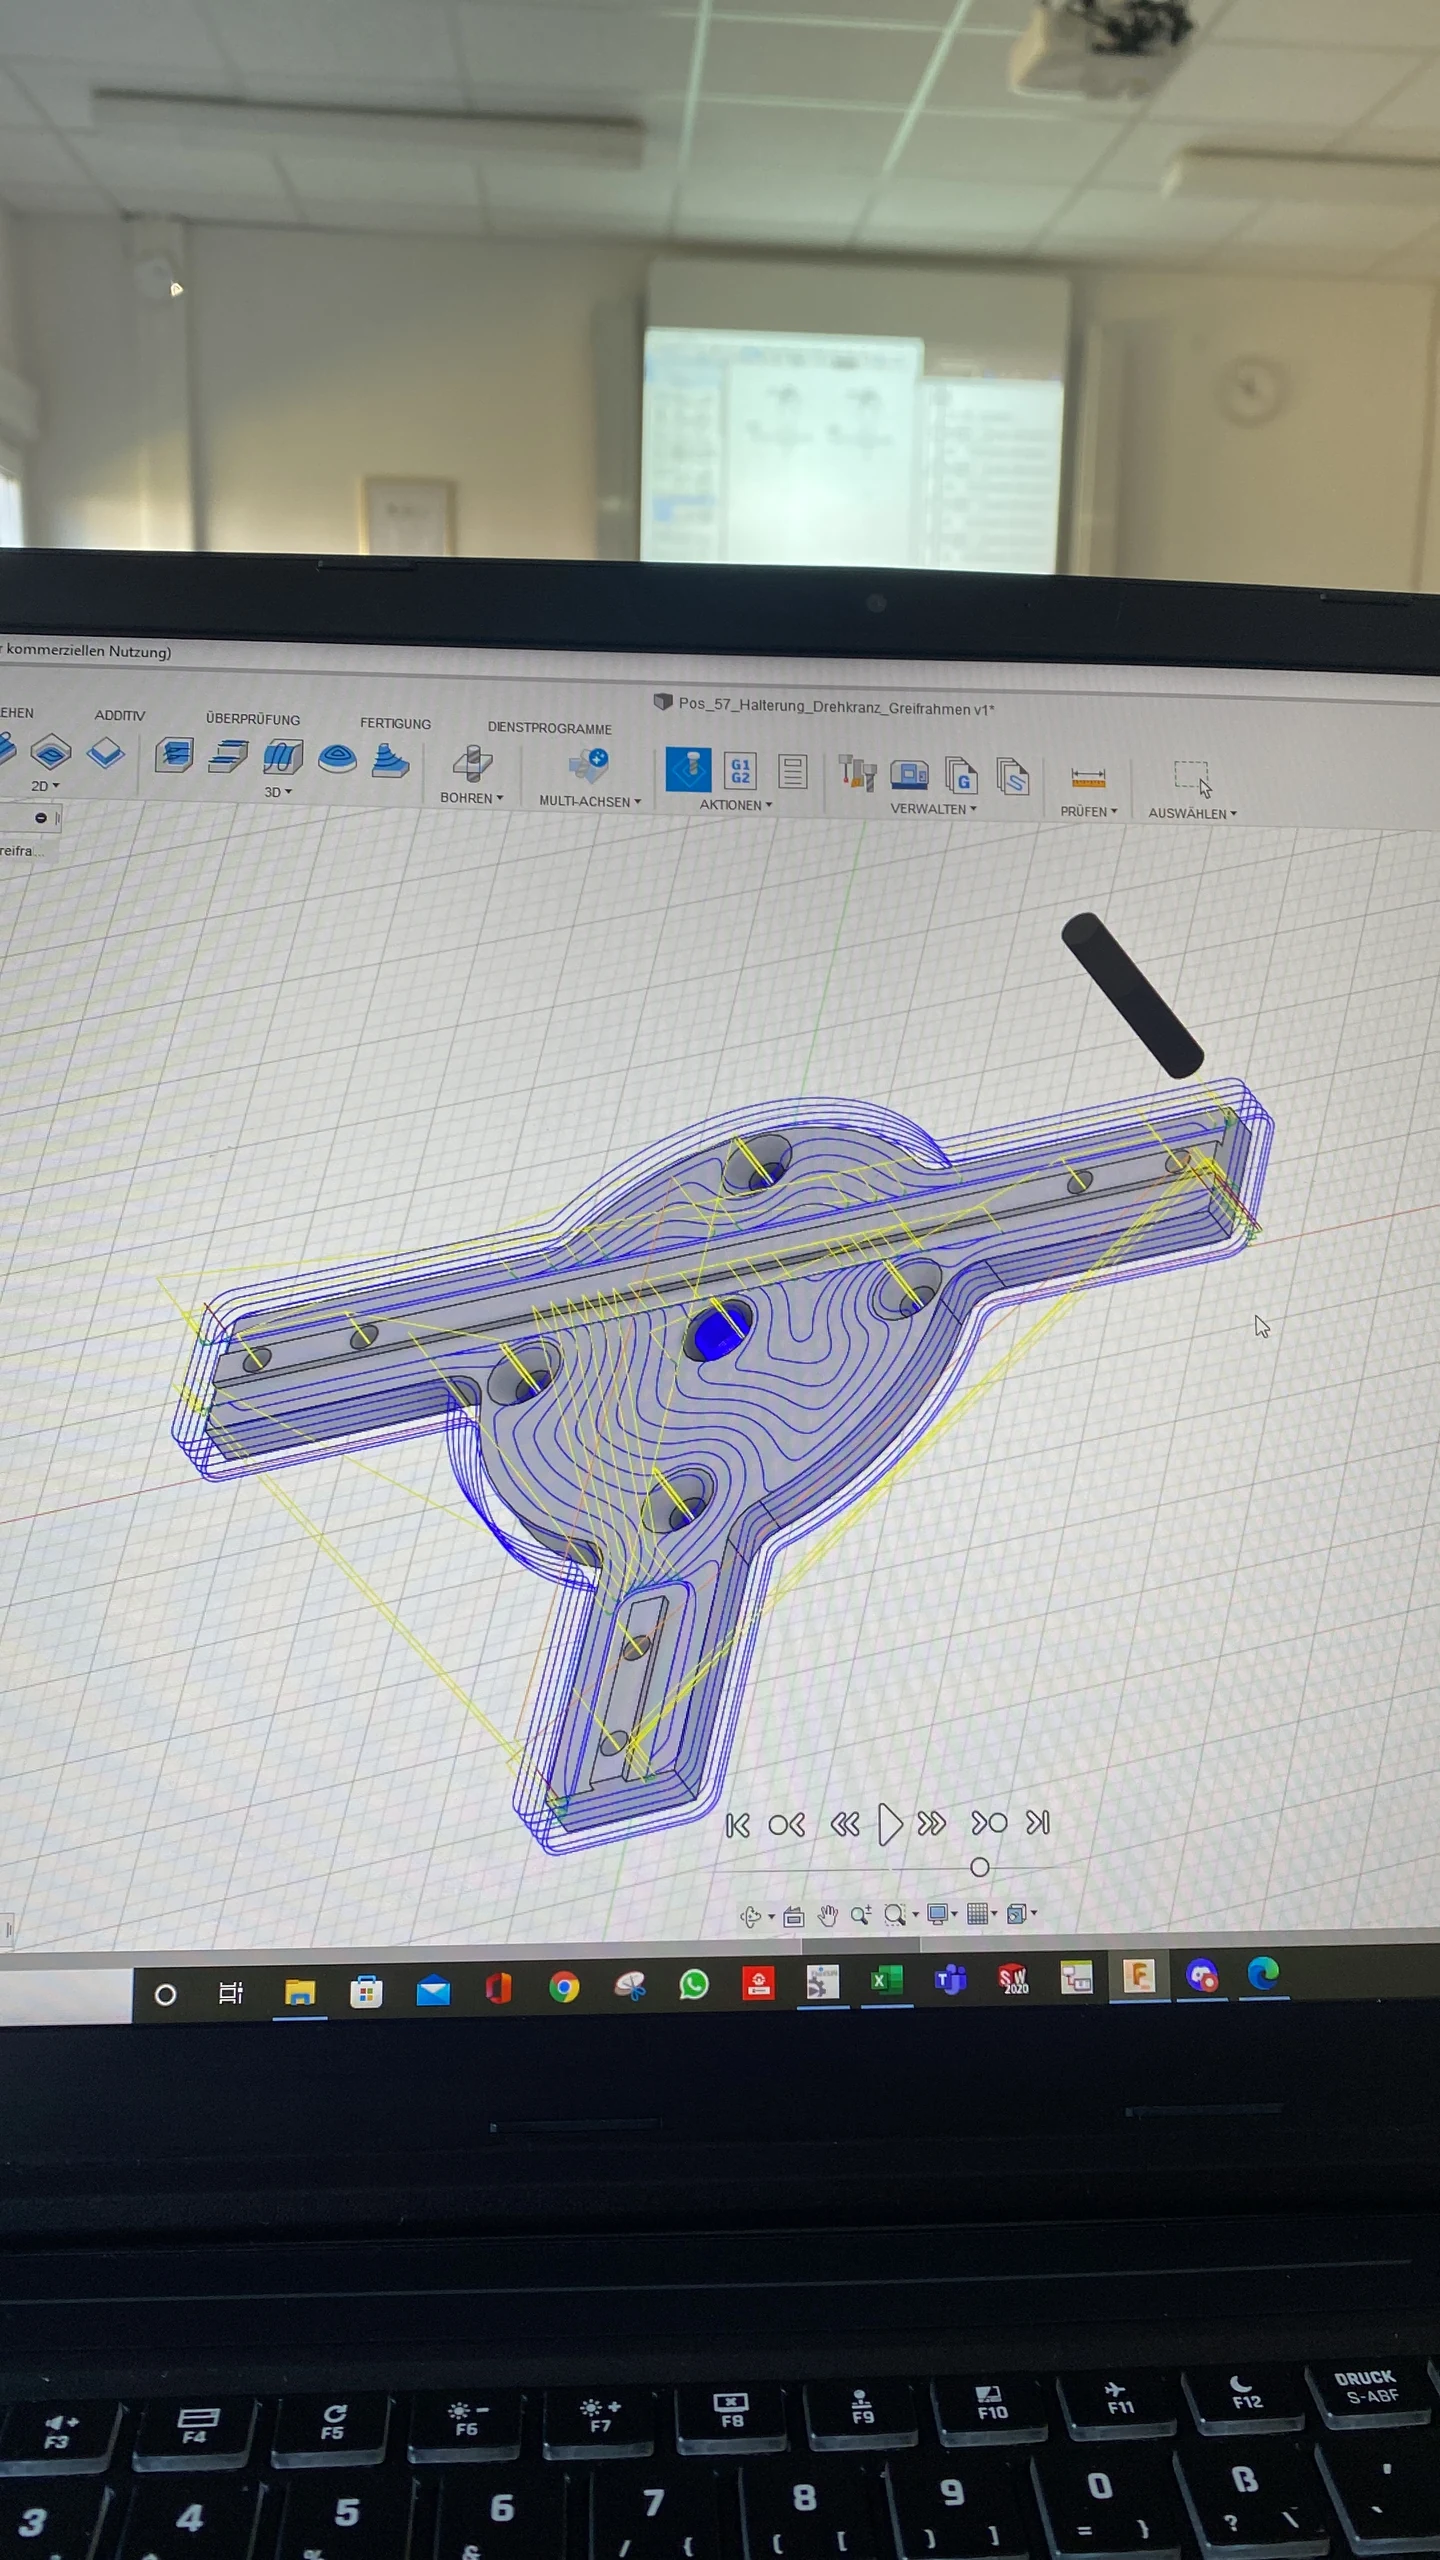Open the Prüfen dropdown
This screenshot has width=1440, height=2560.
coord(1089,811)
